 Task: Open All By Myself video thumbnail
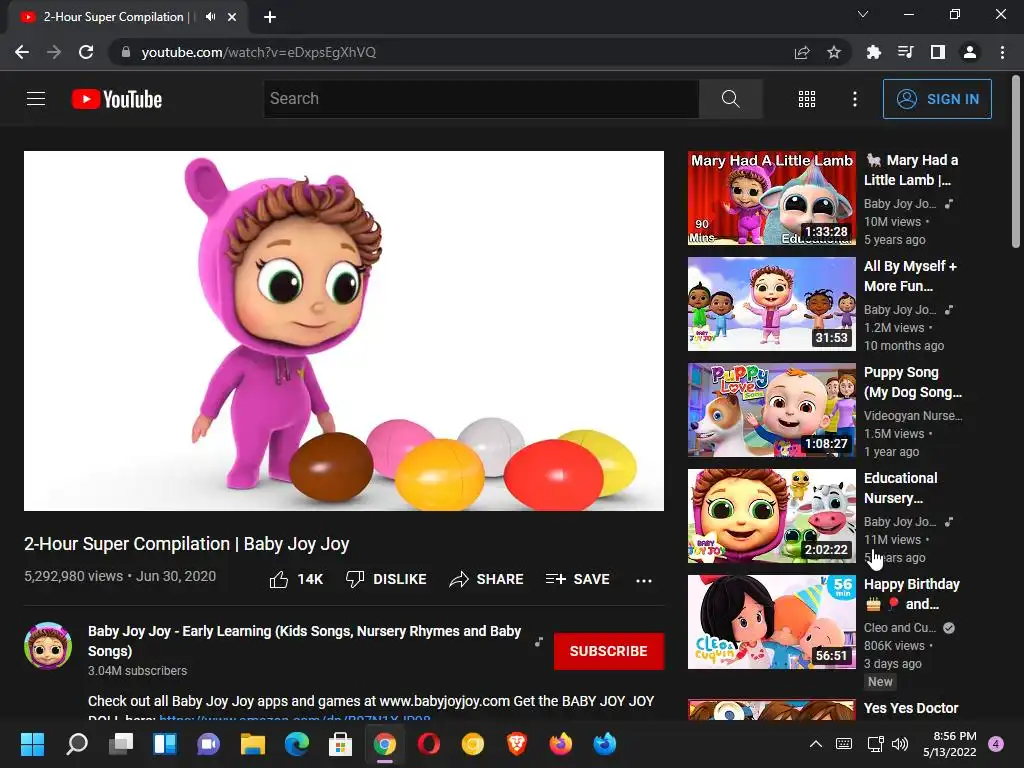click(x=771, y=304)
